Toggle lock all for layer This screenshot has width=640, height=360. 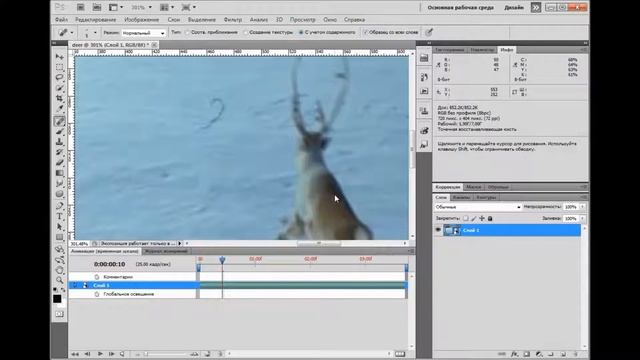[490, 218]
